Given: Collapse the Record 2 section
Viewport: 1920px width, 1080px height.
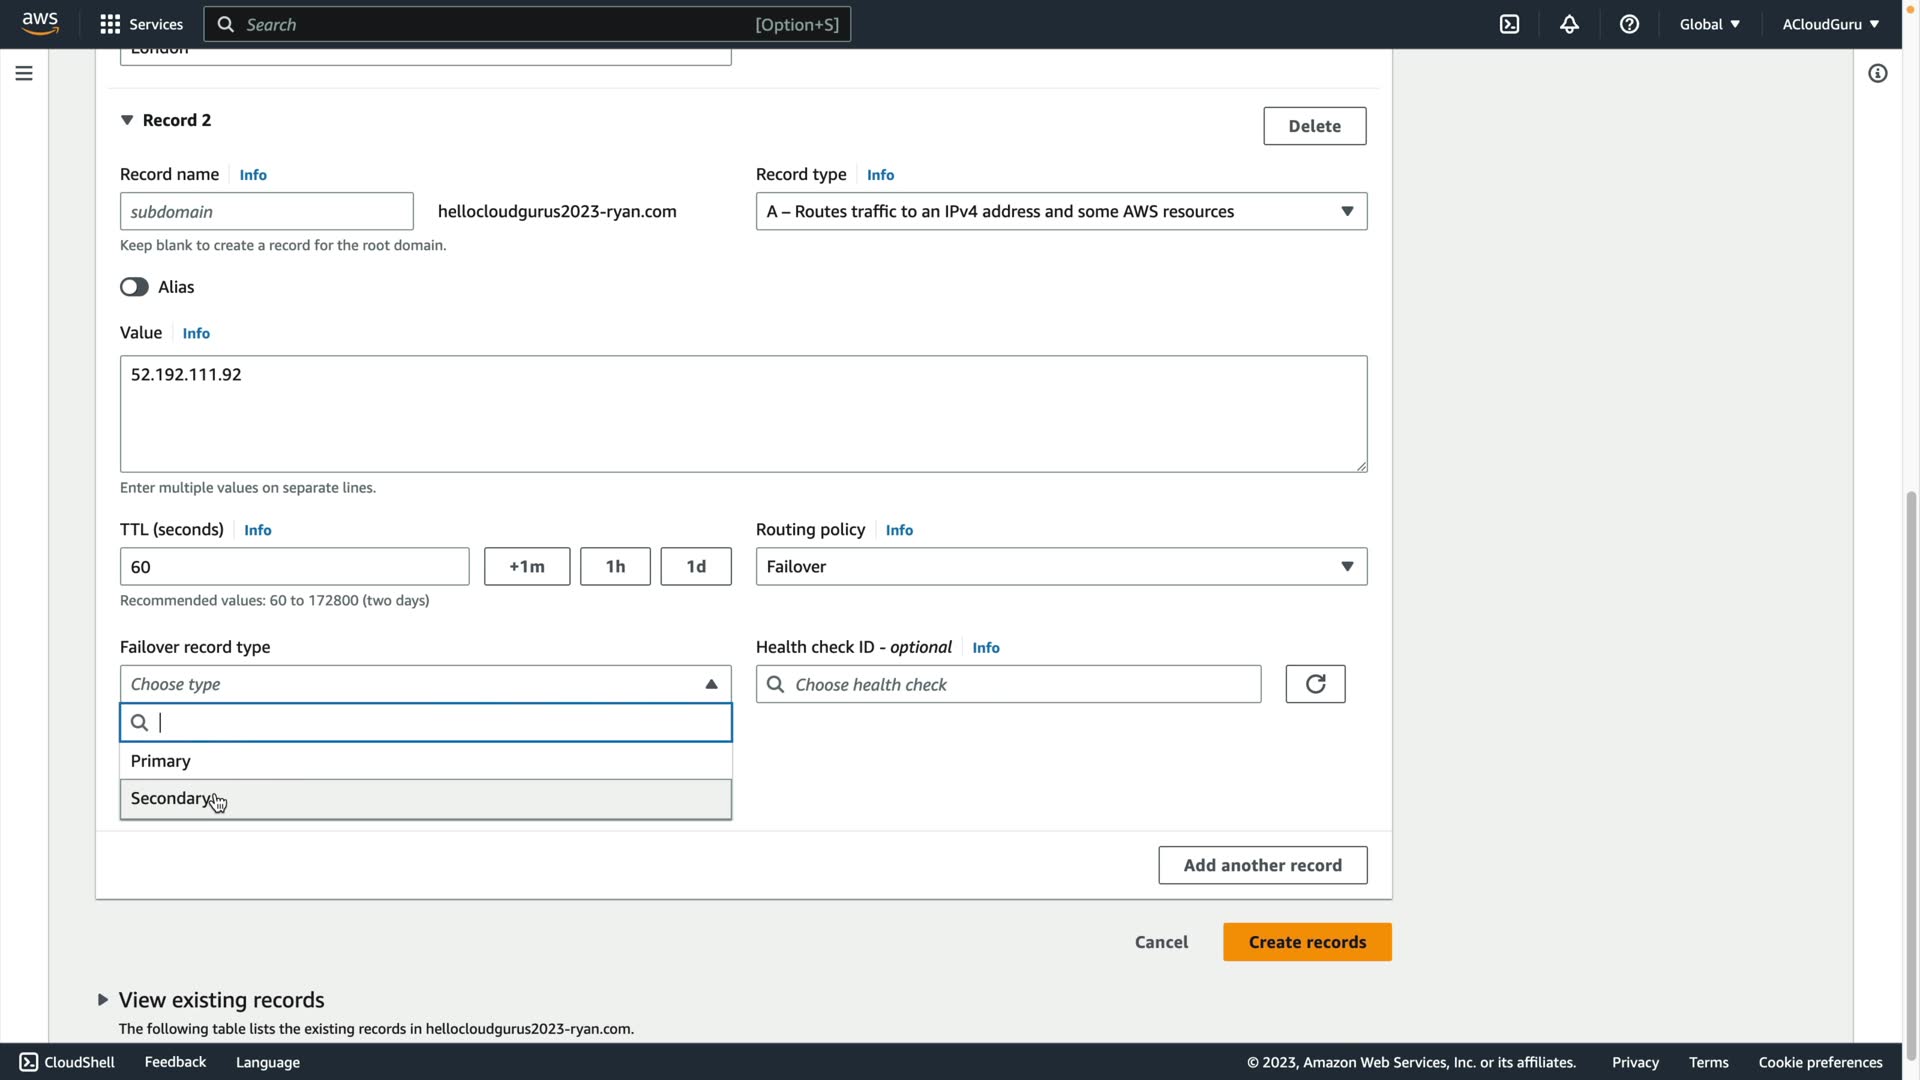Looking at the screenshot, I should coord(127,120).
